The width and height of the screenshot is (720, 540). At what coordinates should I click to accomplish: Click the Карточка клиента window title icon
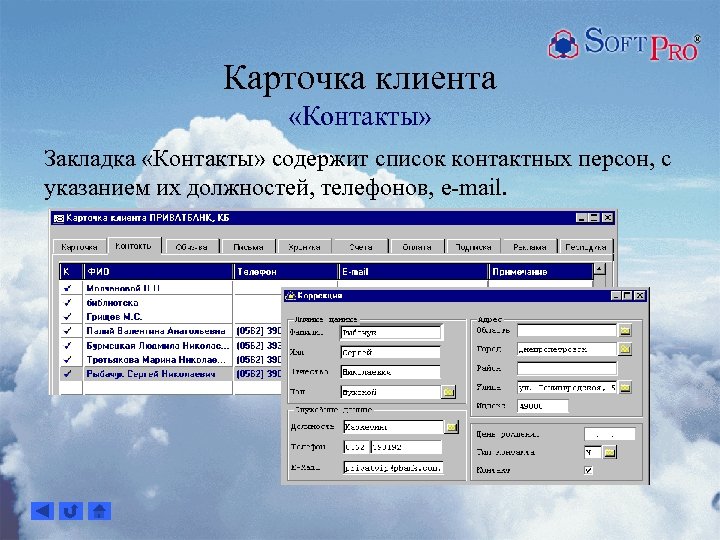(59, 218)
